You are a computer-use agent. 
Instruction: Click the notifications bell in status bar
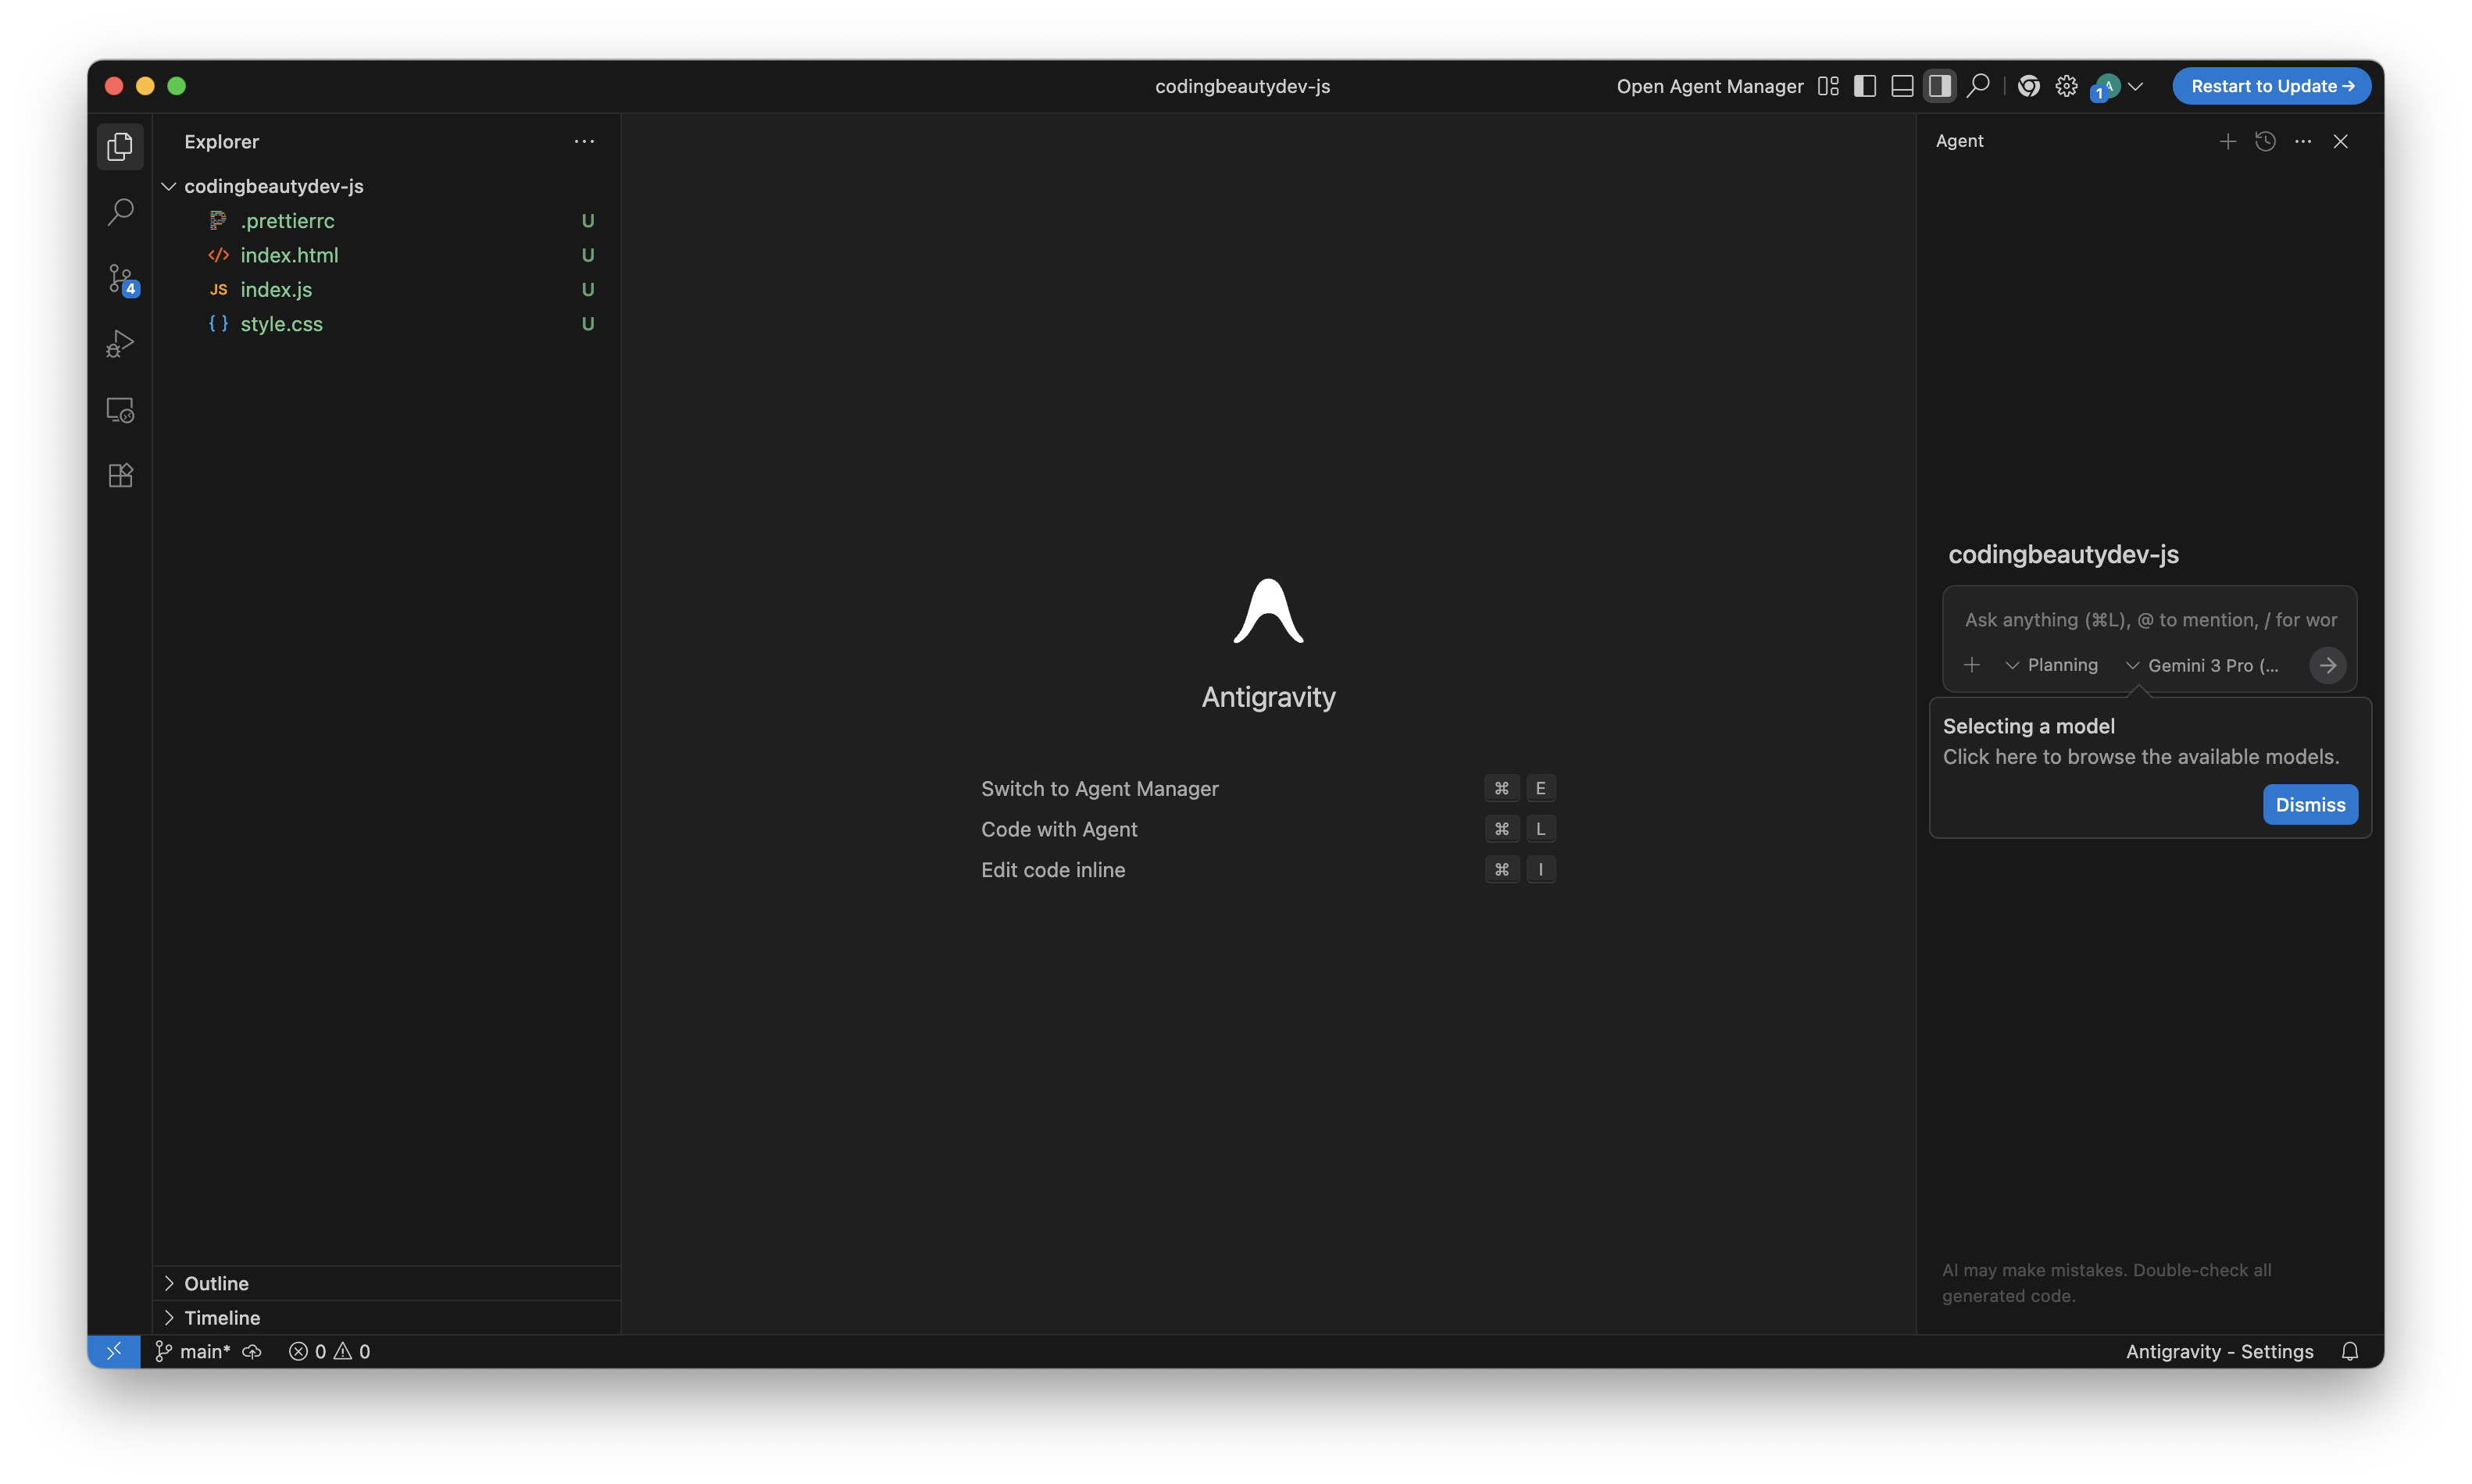(x=2349, y=1351)
